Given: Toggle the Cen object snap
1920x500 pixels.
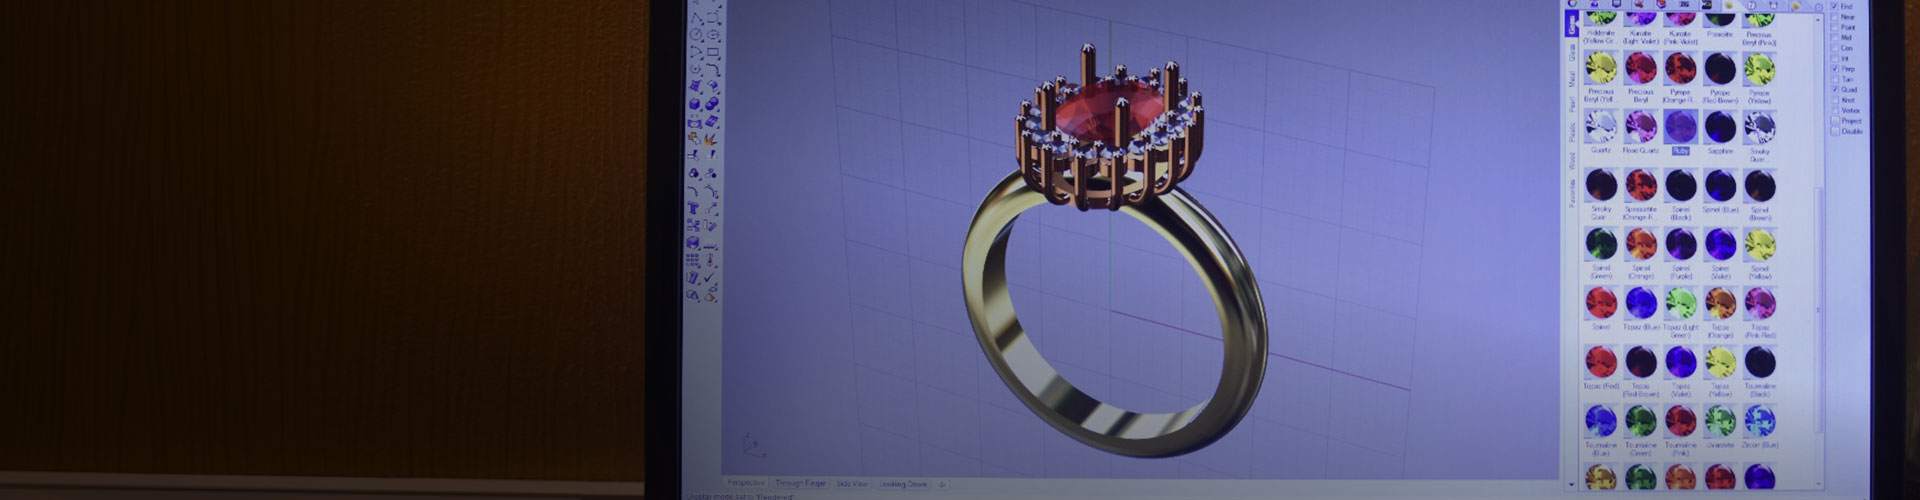Looking at the screenshot, I should (1834, 48).
